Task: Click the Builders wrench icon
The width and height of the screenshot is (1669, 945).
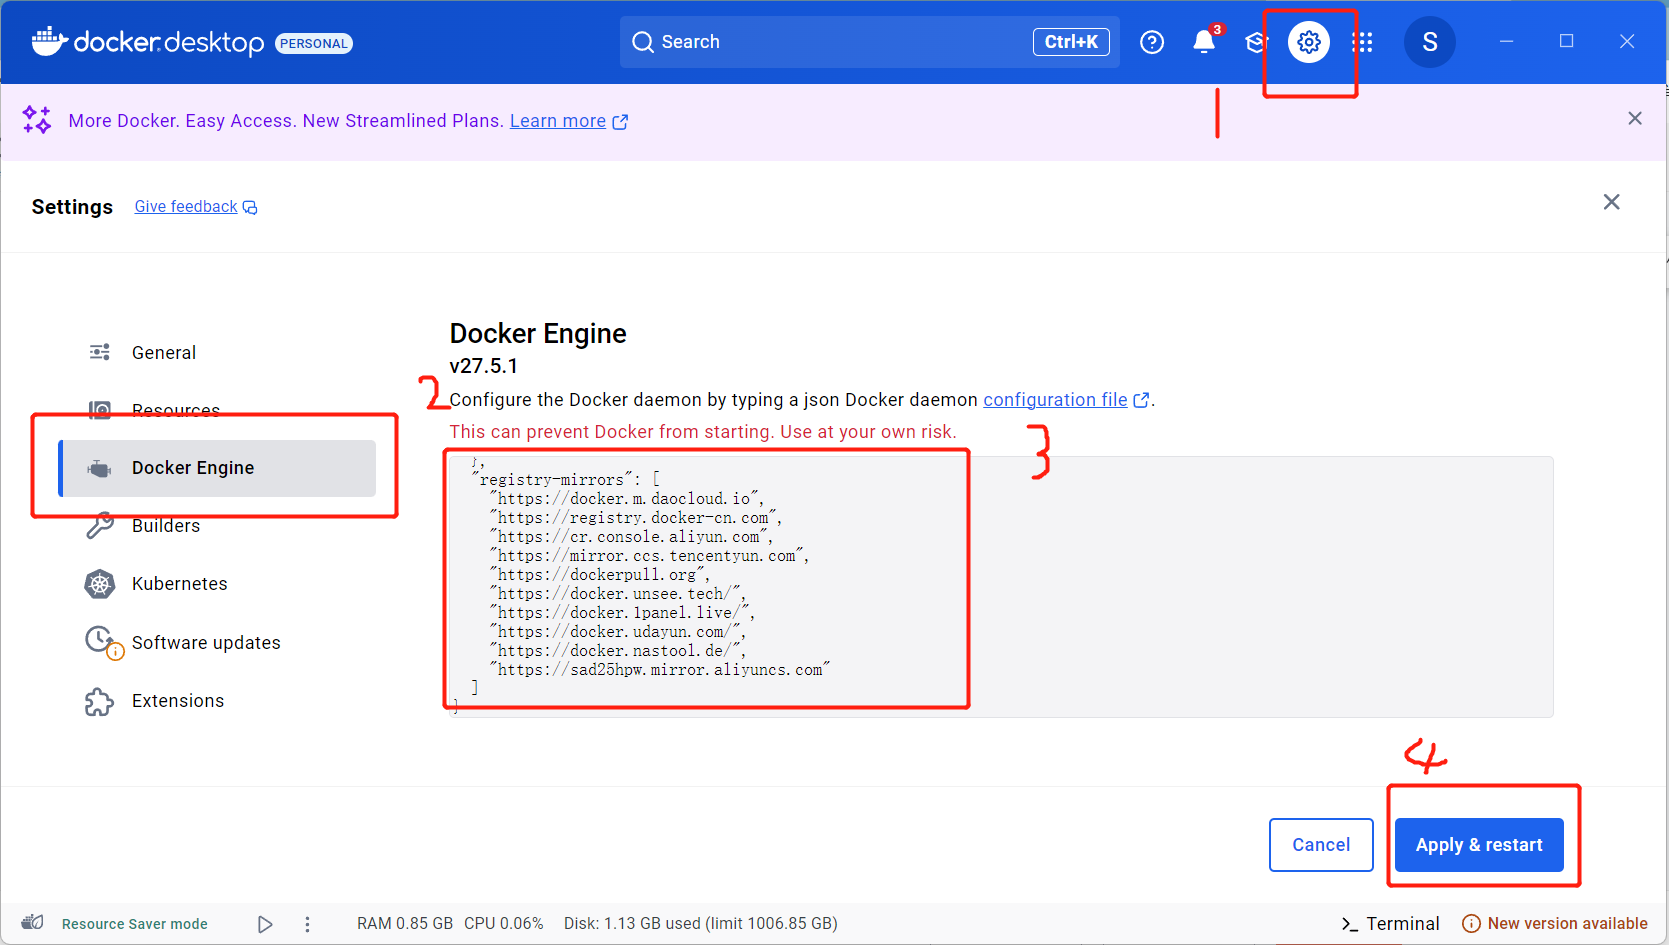Action: (100, 525)
